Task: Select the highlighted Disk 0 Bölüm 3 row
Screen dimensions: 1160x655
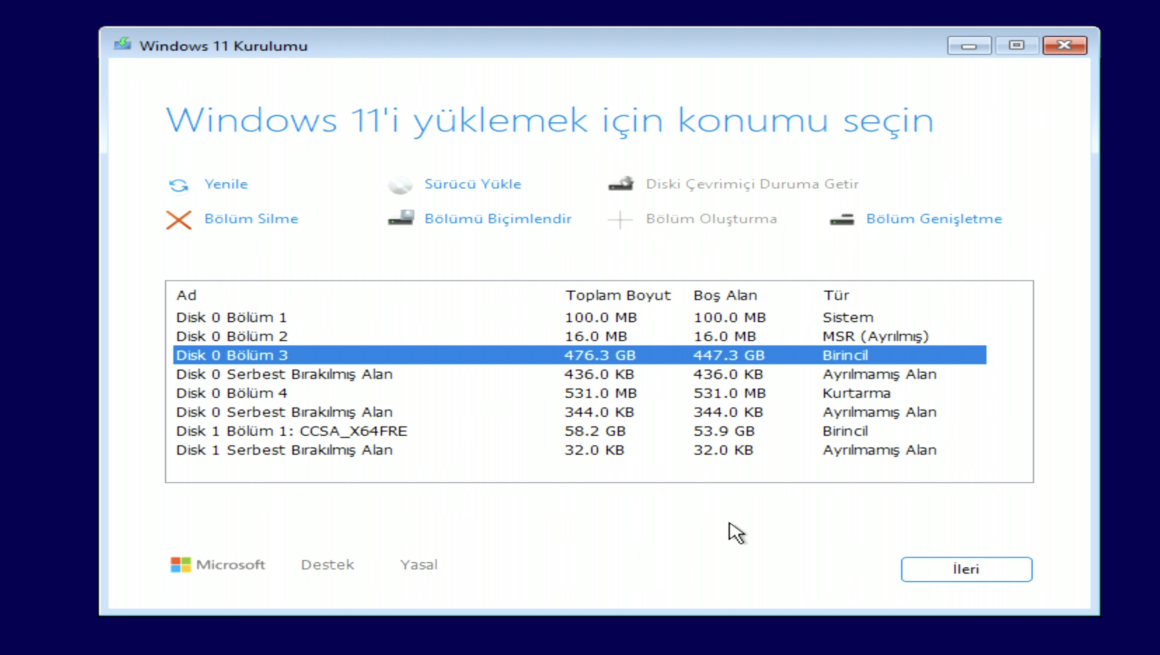Action: [579, 355]
